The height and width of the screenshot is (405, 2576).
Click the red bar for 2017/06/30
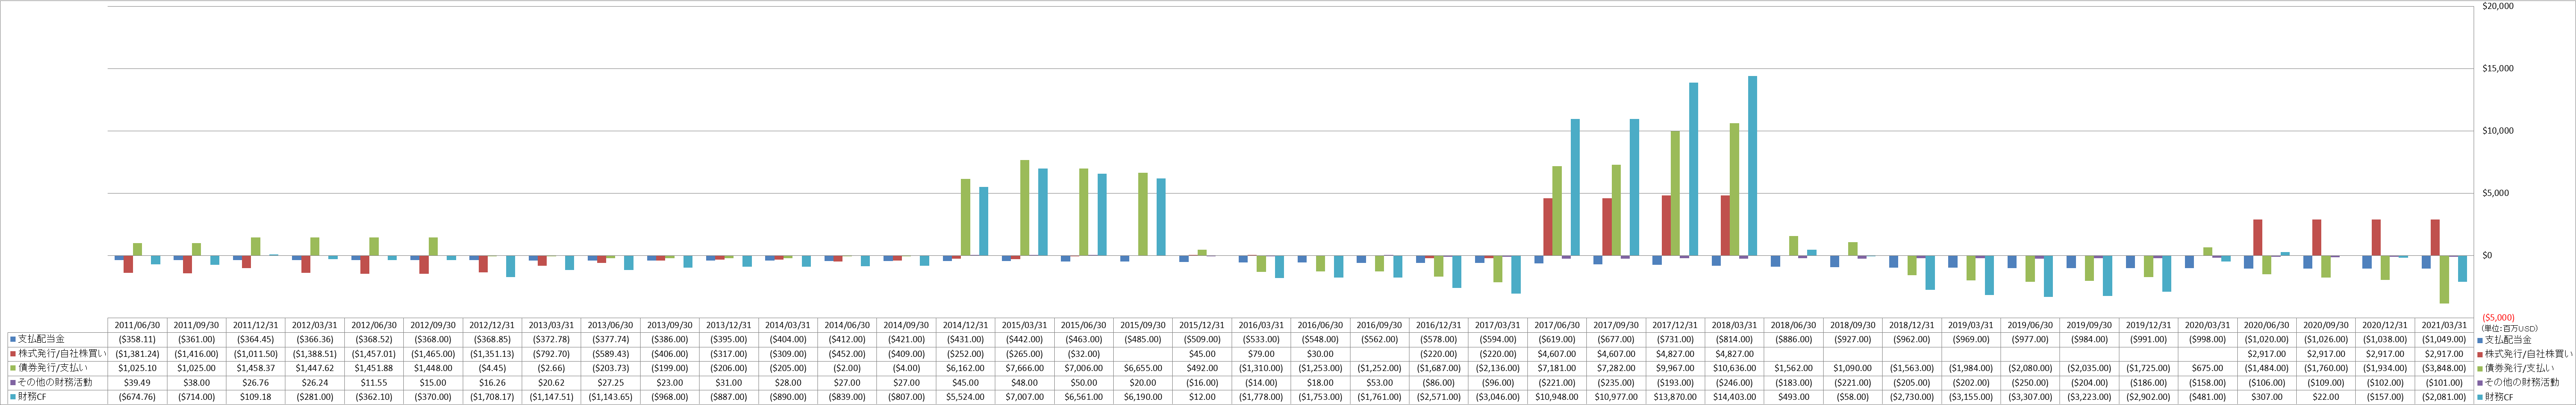(1548, 227)
